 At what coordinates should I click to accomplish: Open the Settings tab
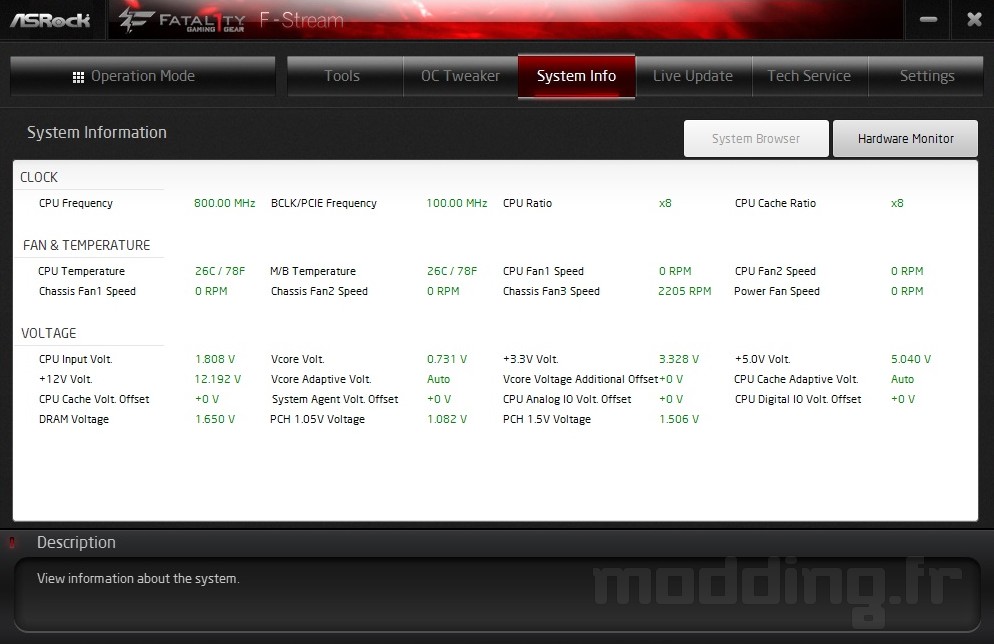pyautogui.click(x=926, y=76)
